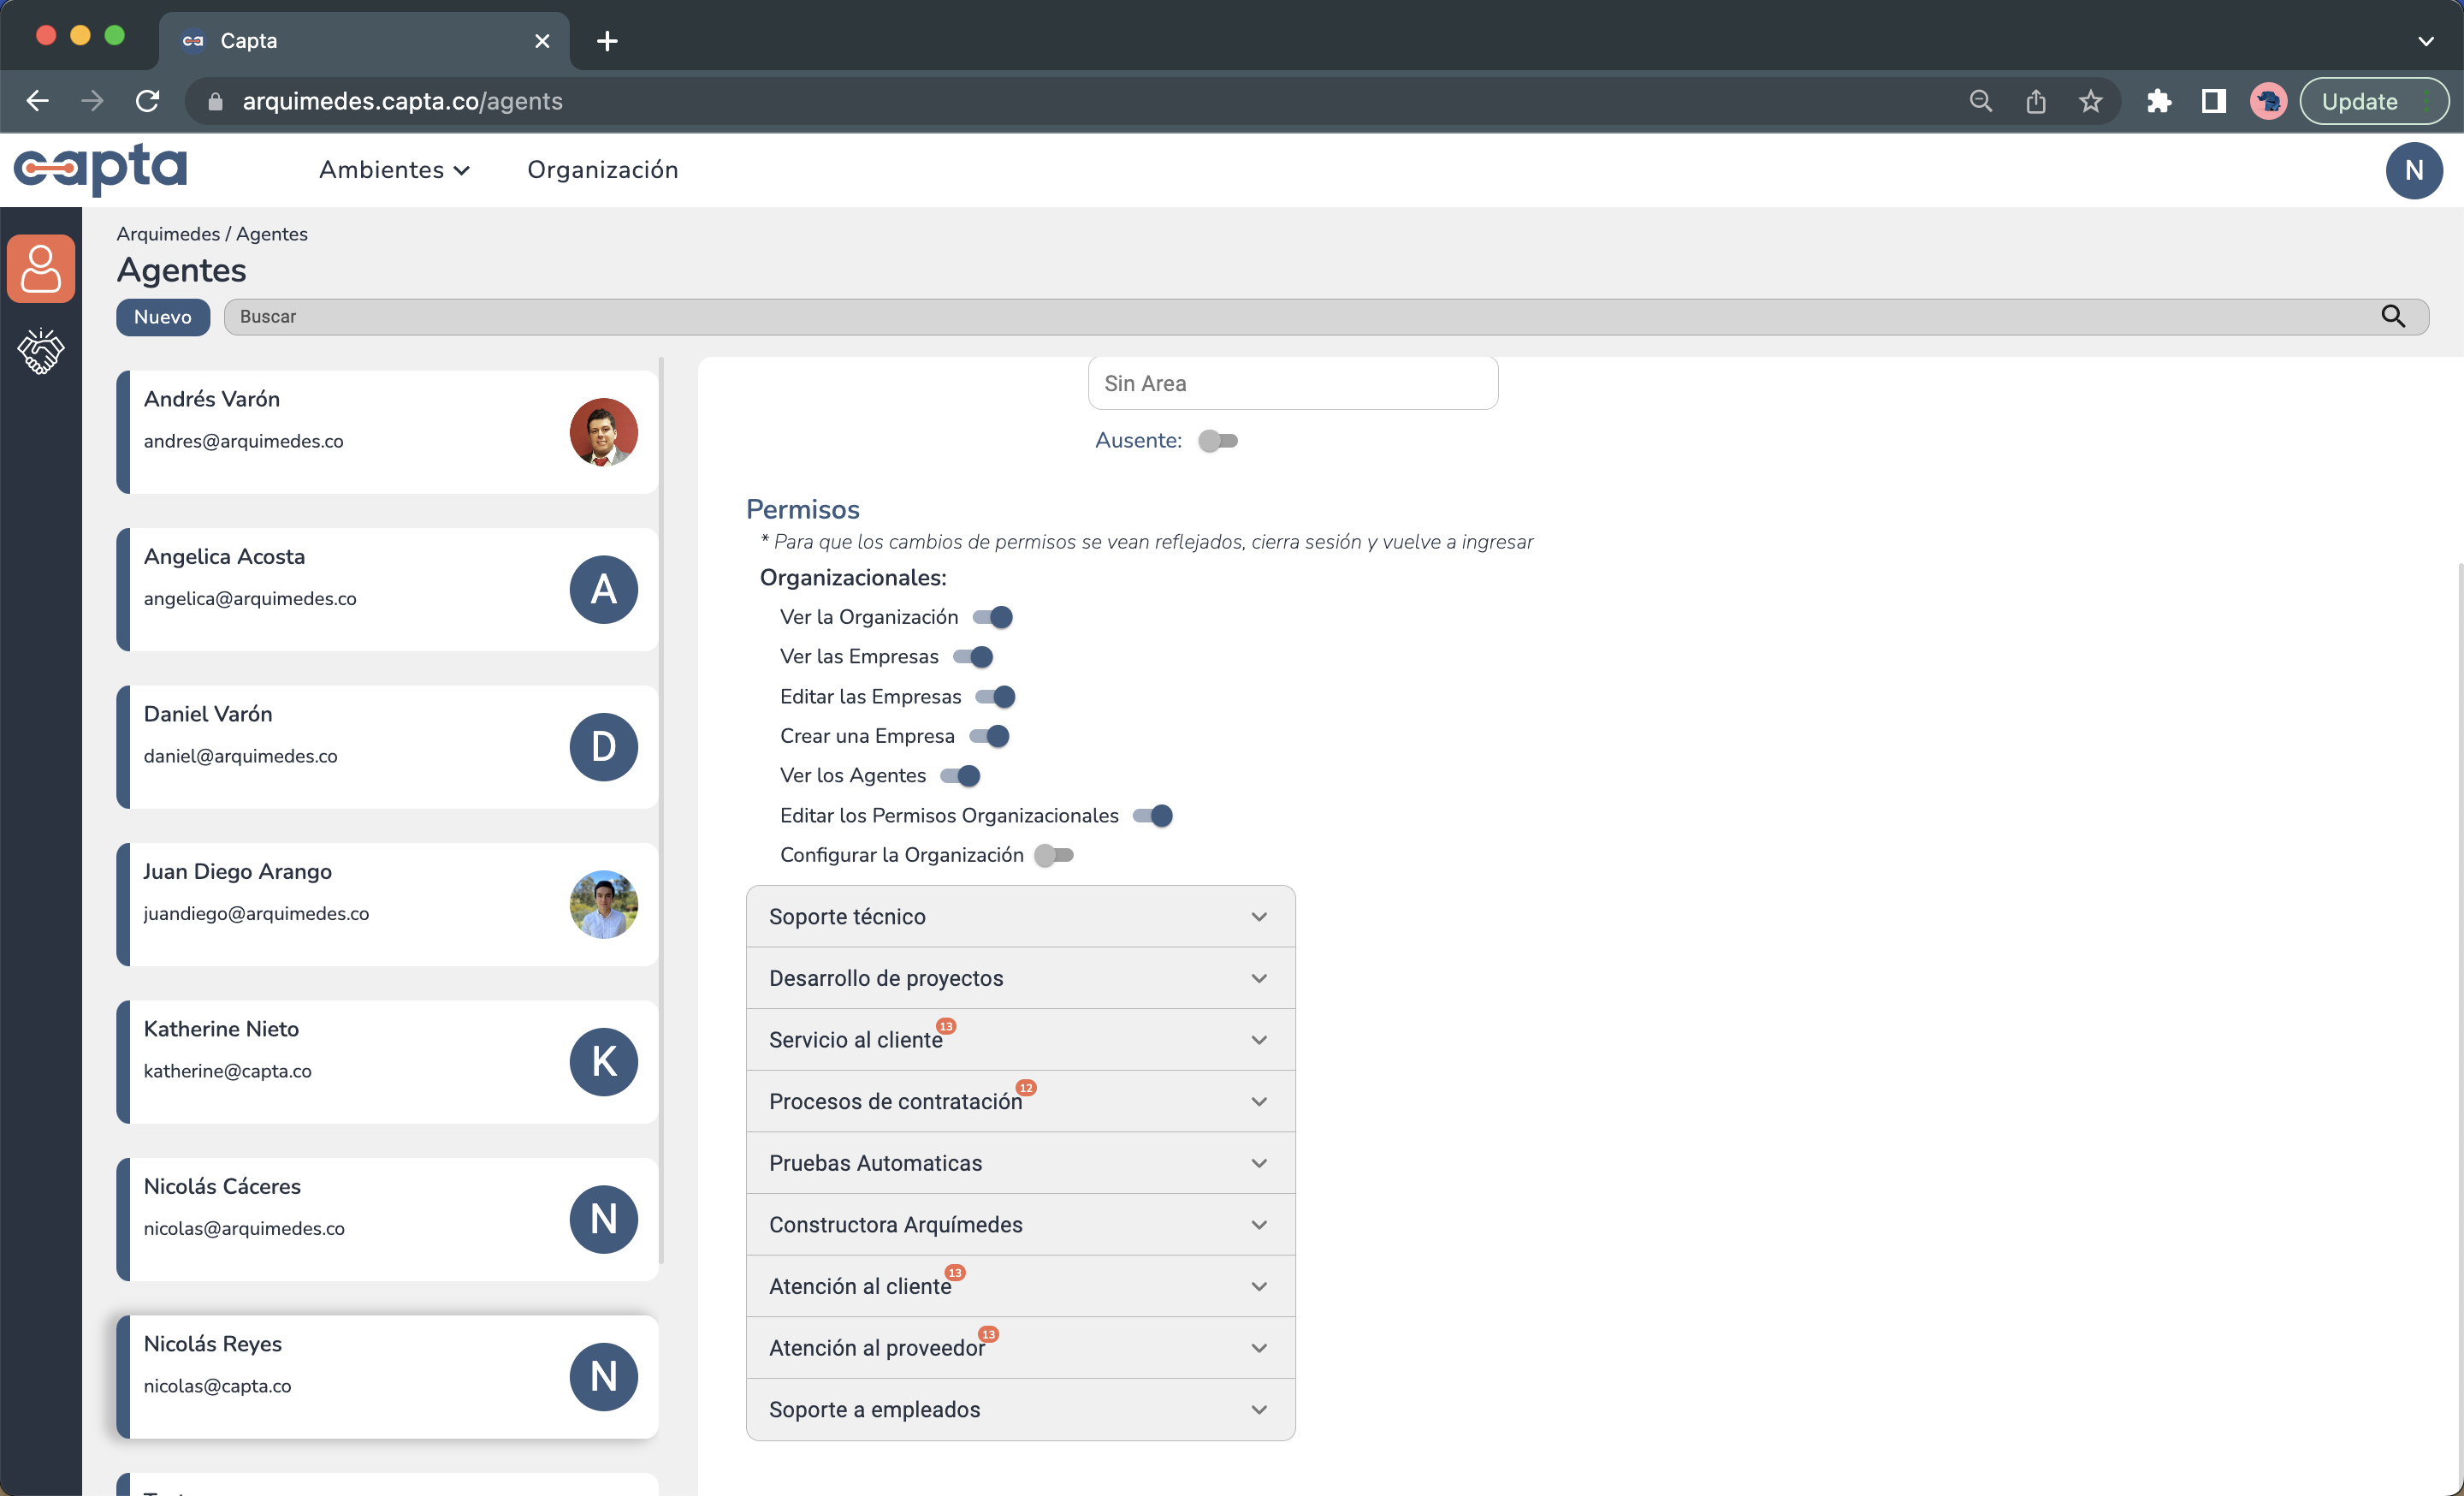Enable Configurar la Organización permission
The height and width of the screenshot is (1496, 2464).
click(x=1054, y=855)
